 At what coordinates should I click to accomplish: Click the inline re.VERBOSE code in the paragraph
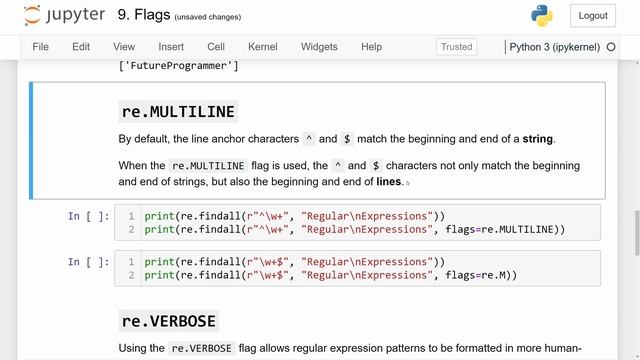coord(202,348)
